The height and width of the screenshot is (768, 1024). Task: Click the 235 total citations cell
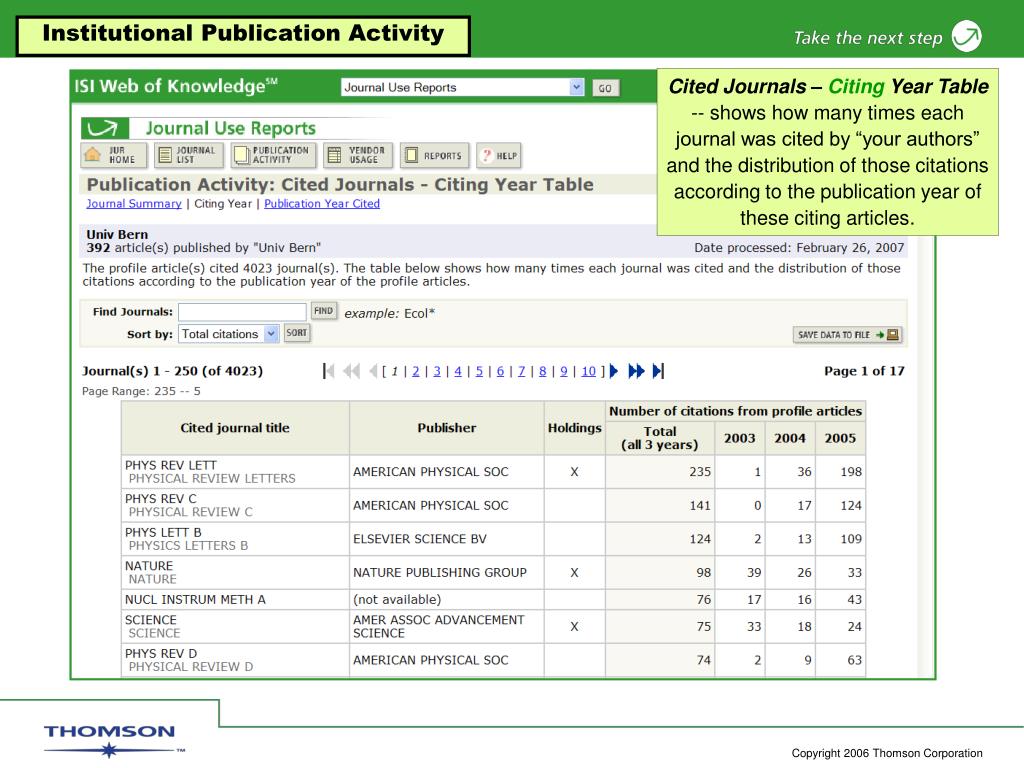[x=660, y=472]
